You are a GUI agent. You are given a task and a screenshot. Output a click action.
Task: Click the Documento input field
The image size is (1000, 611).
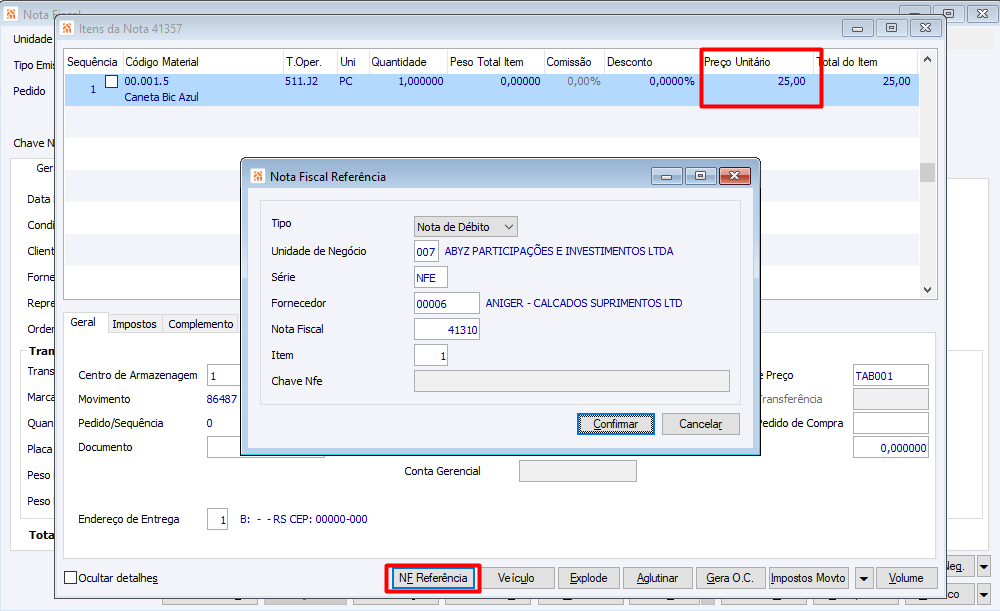pyautogui.click(x=223, y=447)
